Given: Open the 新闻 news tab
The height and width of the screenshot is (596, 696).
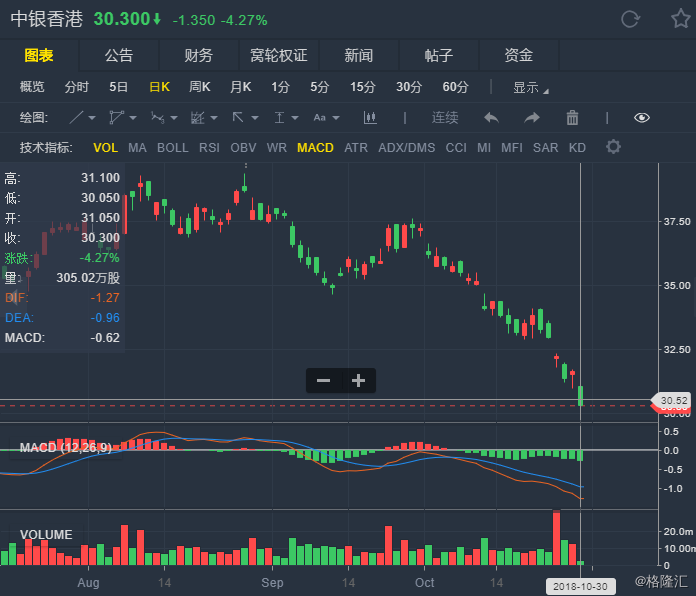Looking at the screenshot, I should [x=359, y=55].
